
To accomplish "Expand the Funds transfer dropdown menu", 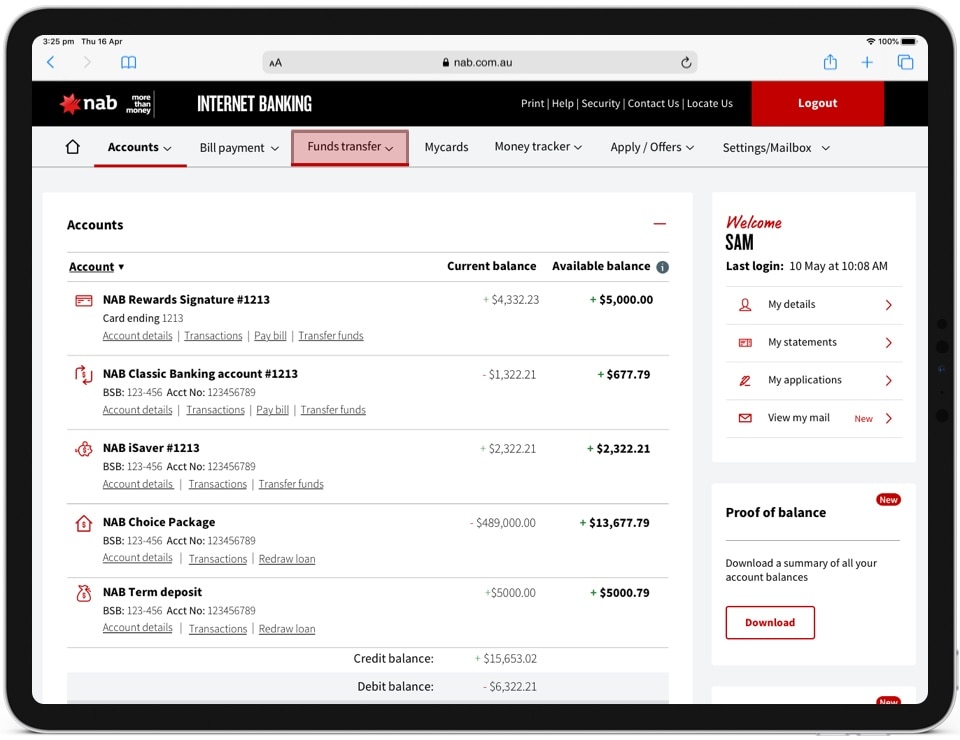I will [x=350, y=147].
